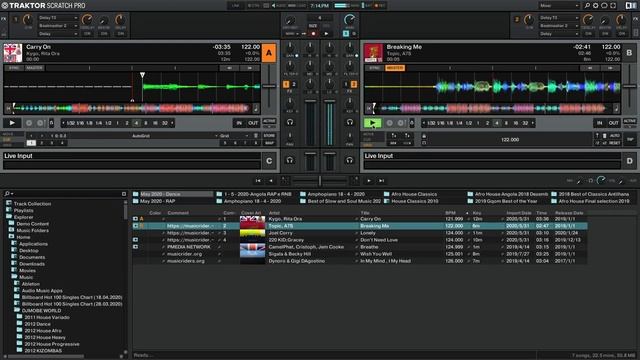
Task: Toggle FX unit 2 assign on channel B
Action: coord(353,84)
